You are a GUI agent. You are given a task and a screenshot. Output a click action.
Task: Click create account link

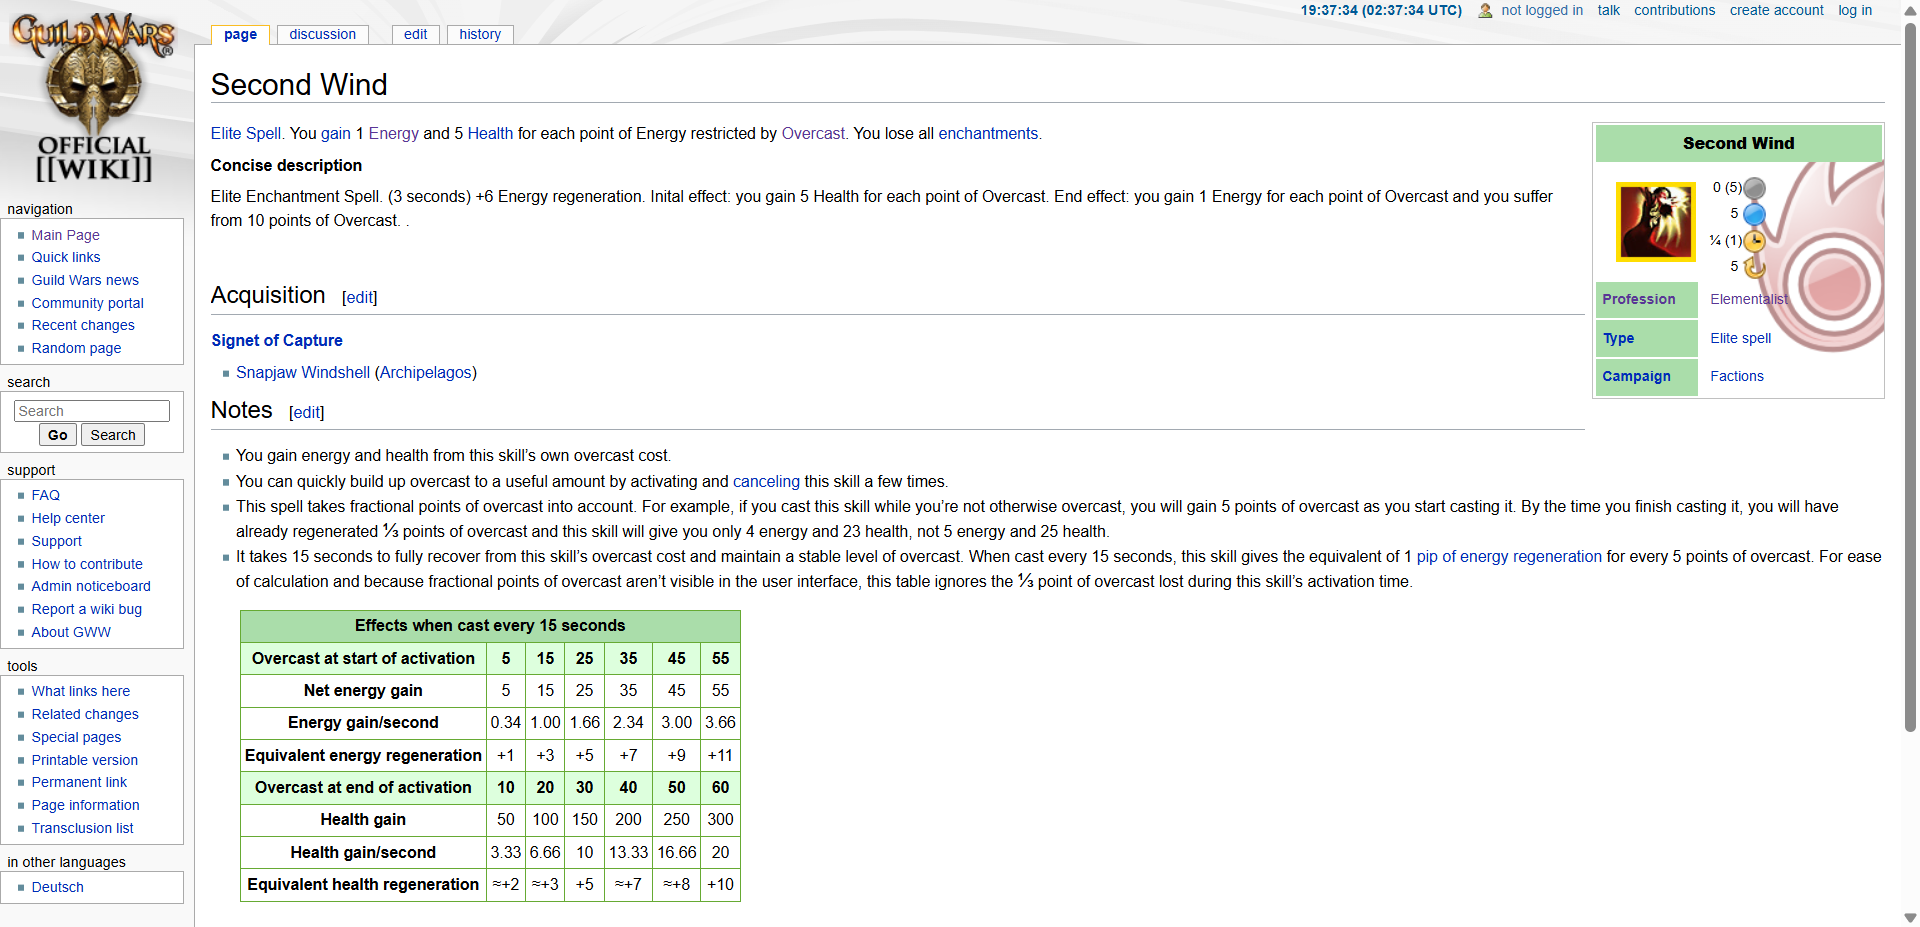coord(1776,10)
